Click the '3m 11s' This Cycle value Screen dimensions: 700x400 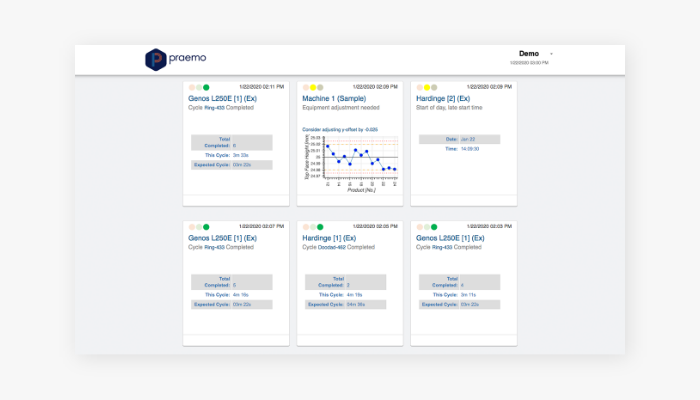point(468,295)
